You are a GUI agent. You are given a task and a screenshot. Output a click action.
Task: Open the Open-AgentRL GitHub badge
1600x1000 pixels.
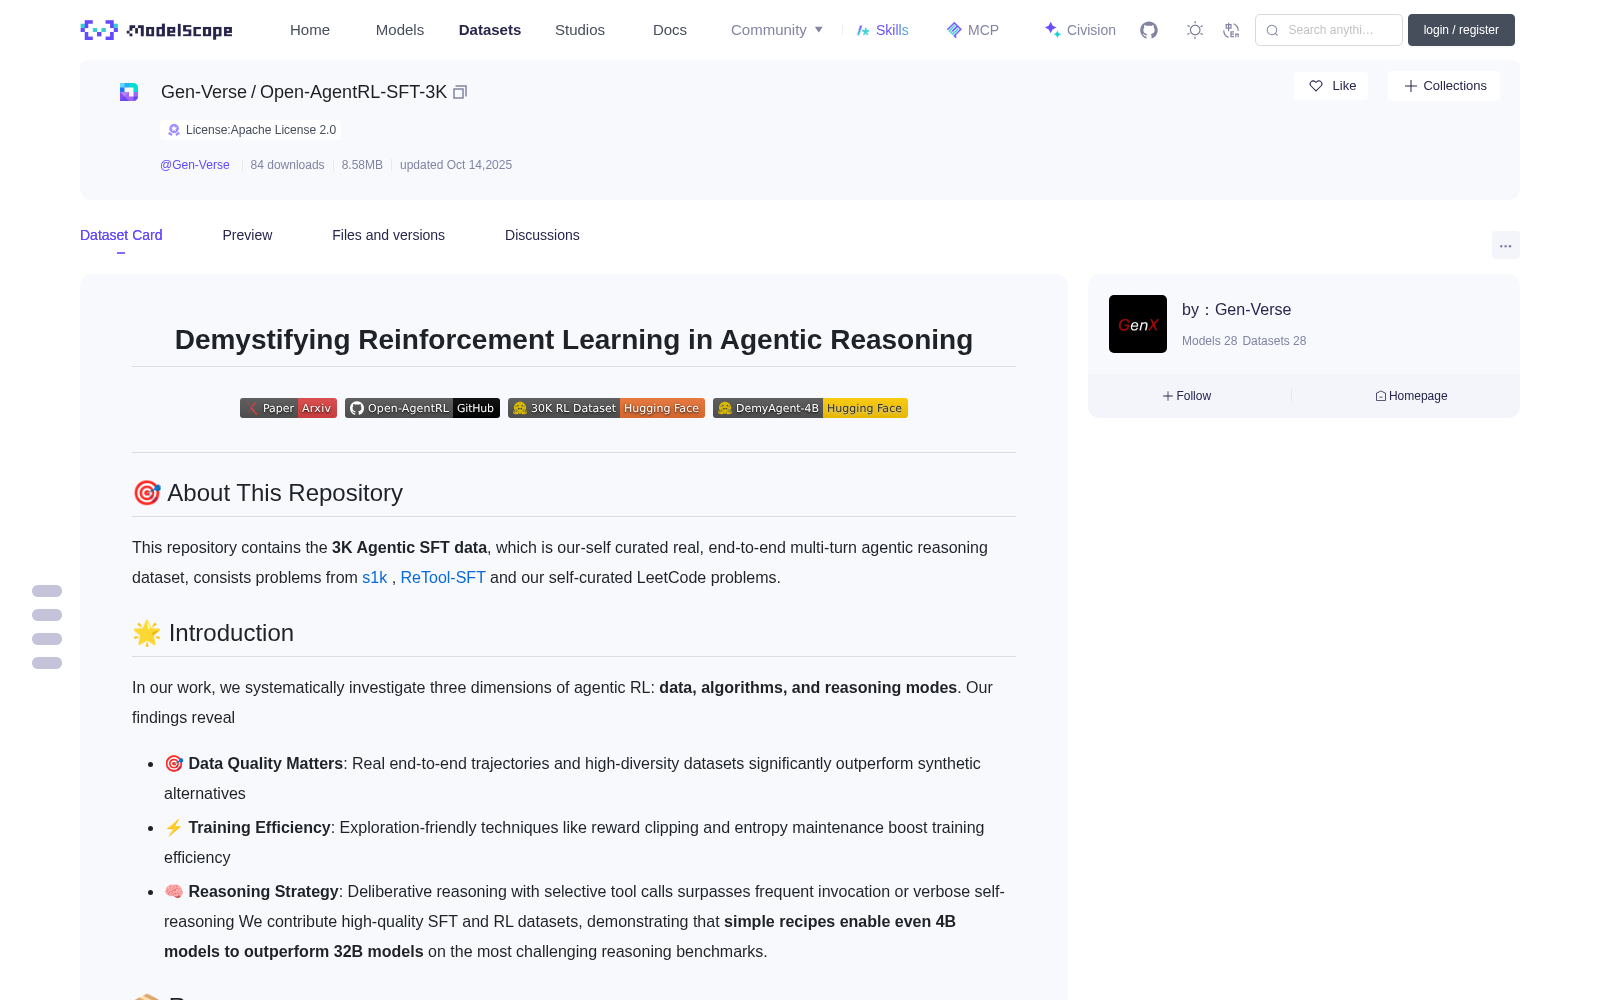[422, 408]
